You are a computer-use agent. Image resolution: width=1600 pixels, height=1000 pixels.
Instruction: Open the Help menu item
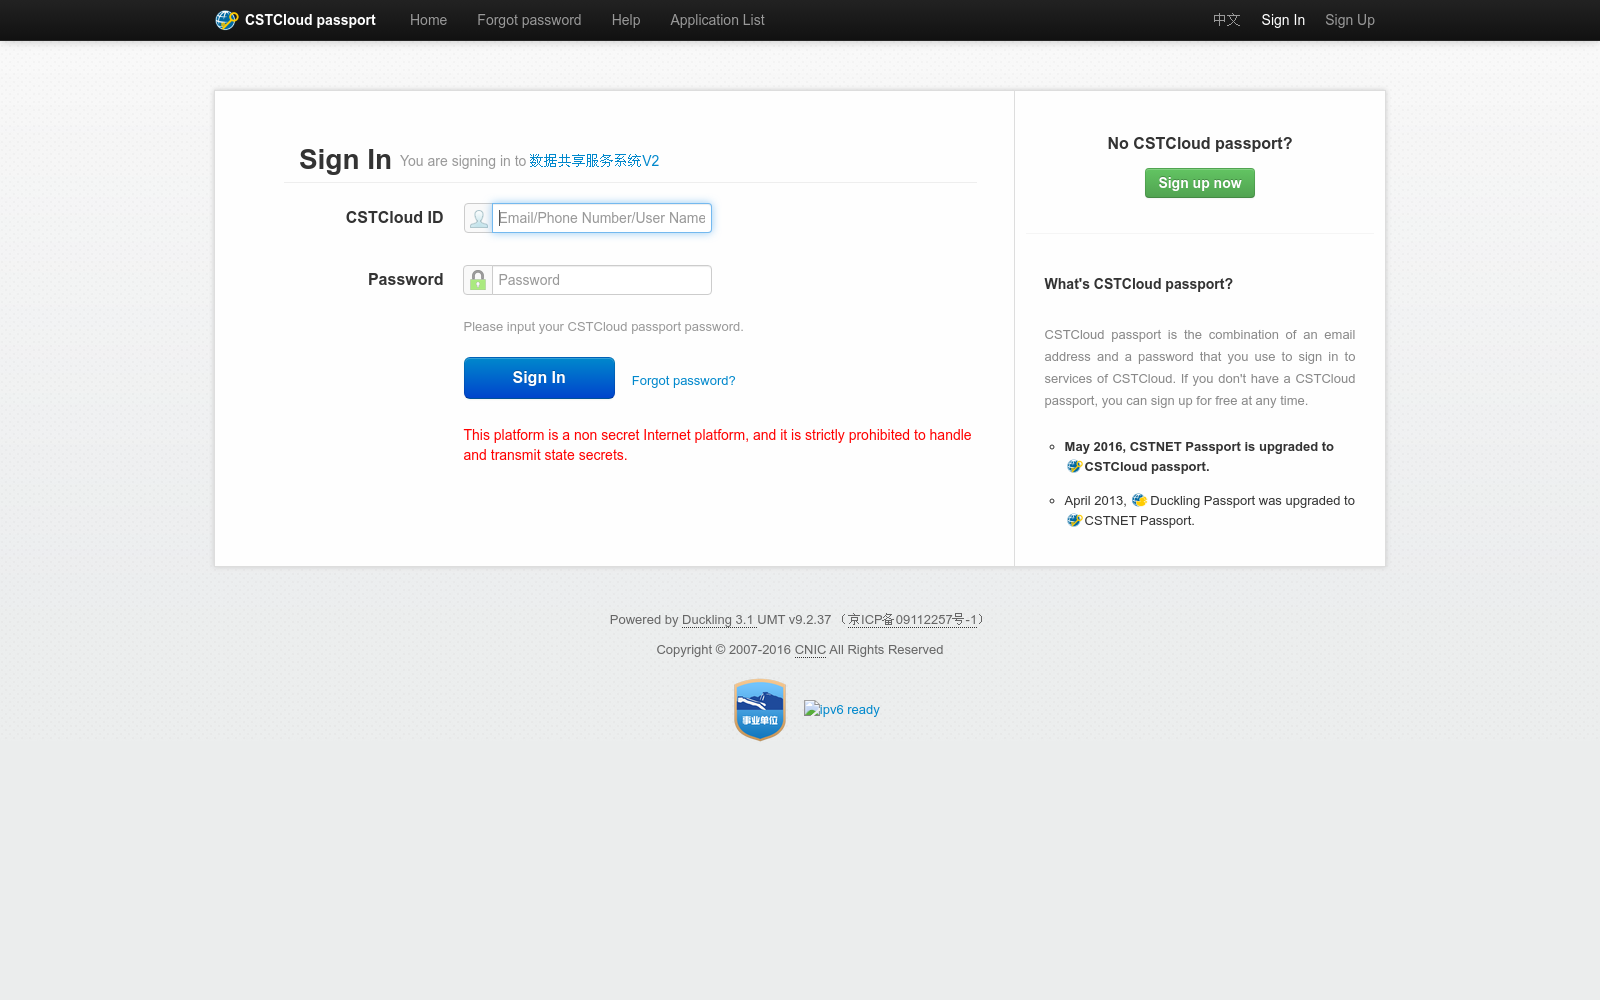point(626,20)
